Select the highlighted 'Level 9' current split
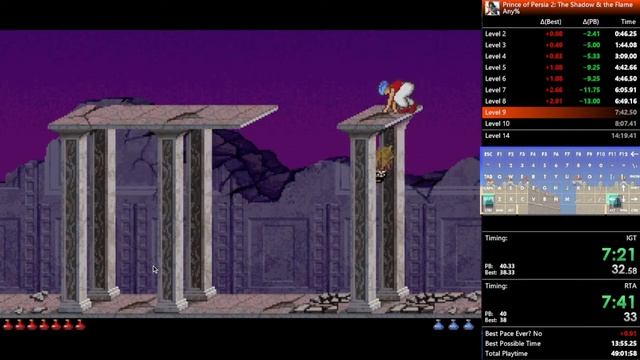The height and width of the screenshot is (360, 640). click(560, 112)
